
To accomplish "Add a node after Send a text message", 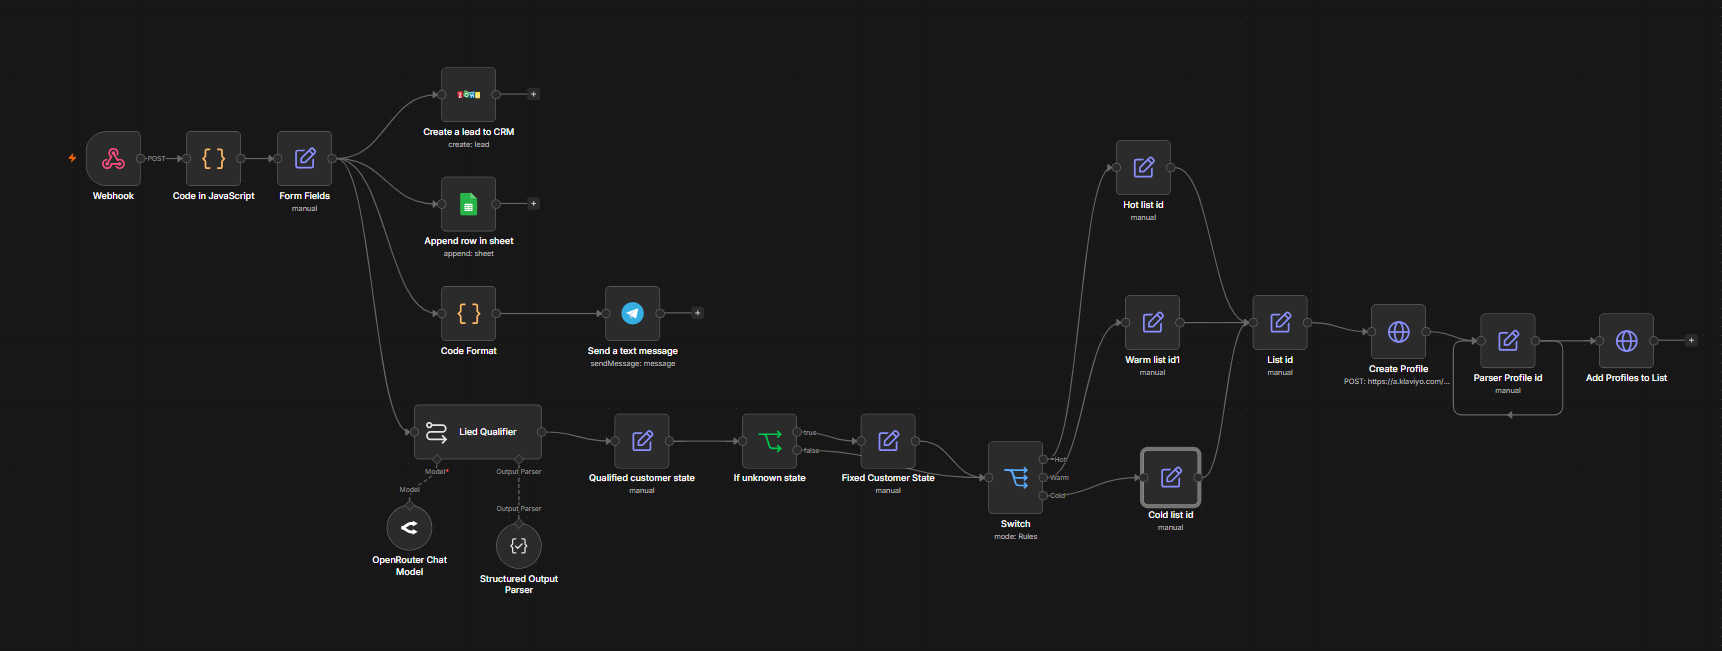I will [x=697, y=313].
